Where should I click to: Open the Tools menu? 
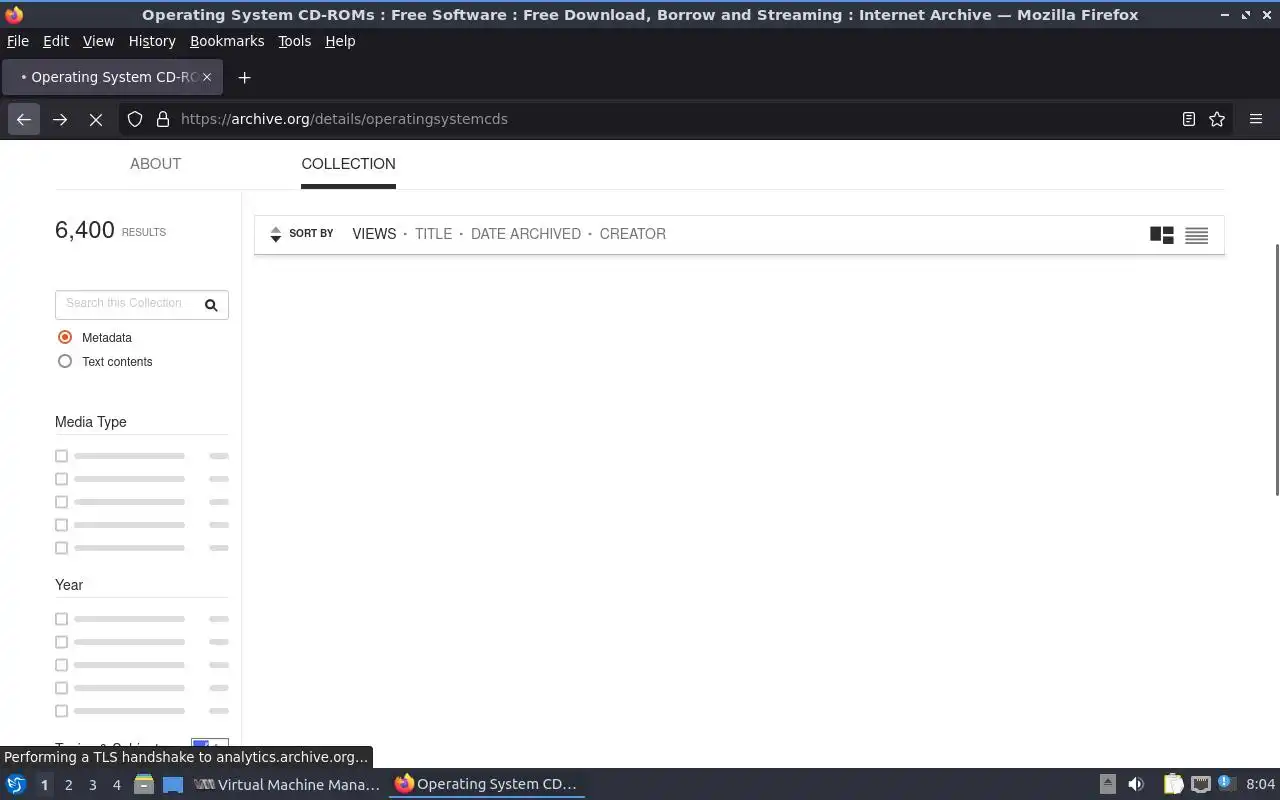[x=295, y=41]
